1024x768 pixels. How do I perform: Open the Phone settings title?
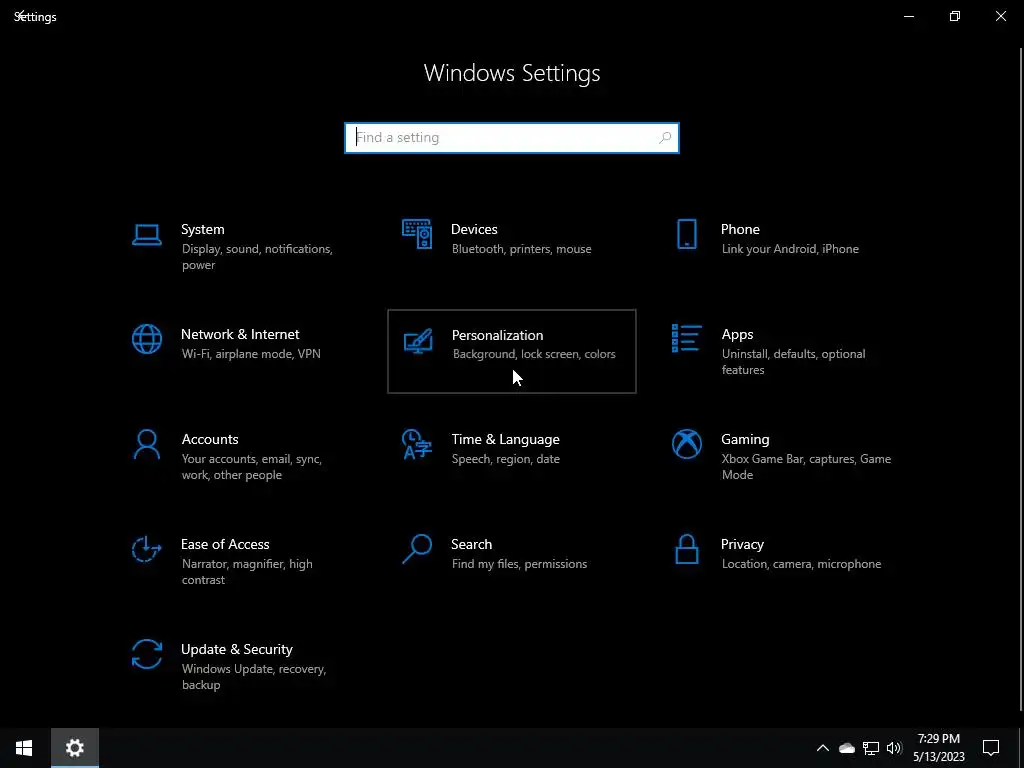coord(740,229)
